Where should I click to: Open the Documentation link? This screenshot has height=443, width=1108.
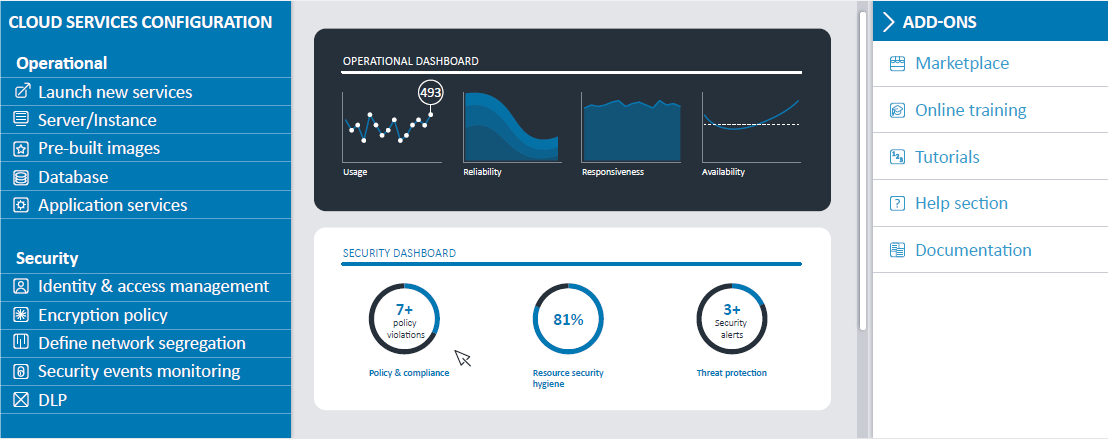tap(973, 250)
